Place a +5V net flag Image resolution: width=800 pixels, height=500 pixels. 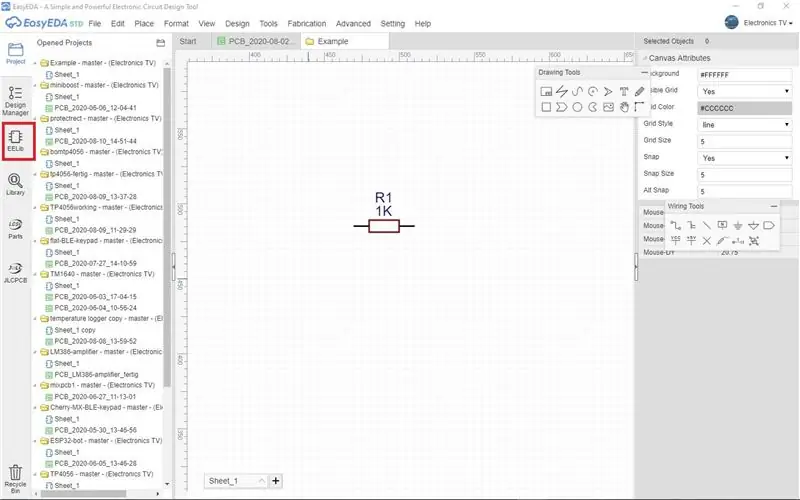pos(691,241)
